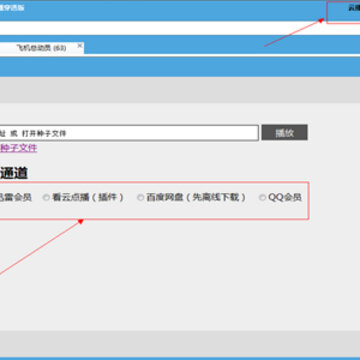
Task: Select the 看云点播（插件）radio button
Action: (x=46, y=197)
